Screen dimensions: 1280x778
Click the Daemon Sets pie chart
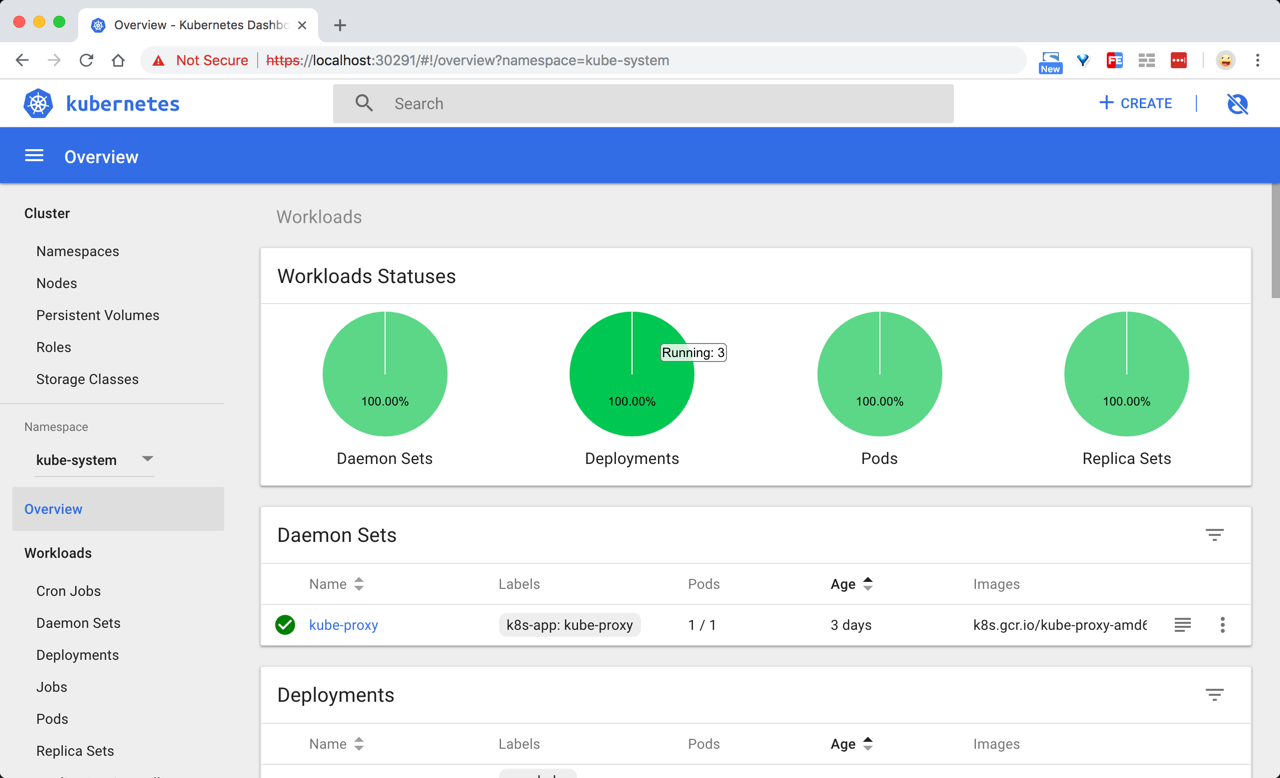385,374
